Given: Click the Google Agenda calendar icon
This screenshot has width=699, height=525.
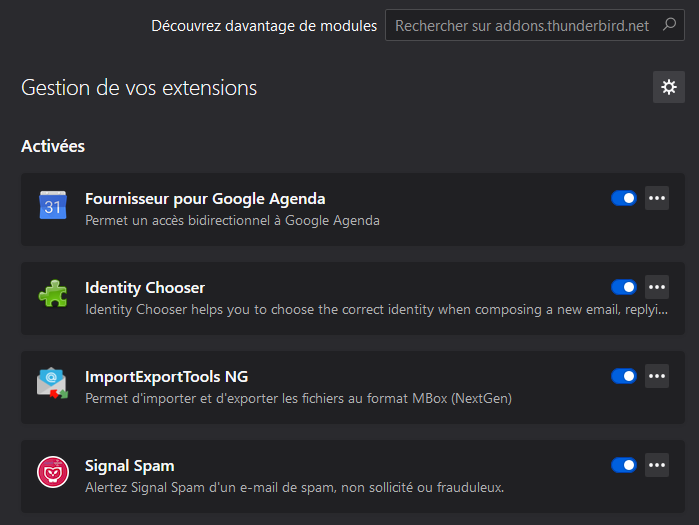Looking at the screenshot, I should pos(52,205).
